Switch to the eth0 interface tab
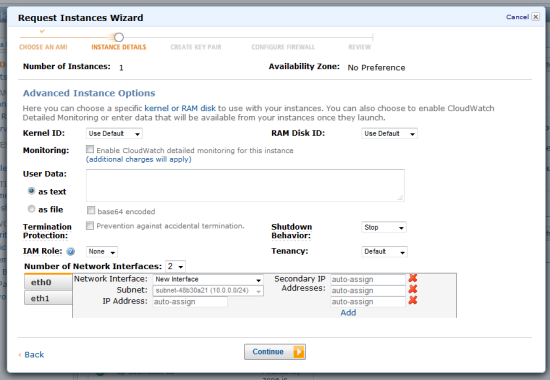This screenshot has width=550, height=380. [x=48, y=282]
